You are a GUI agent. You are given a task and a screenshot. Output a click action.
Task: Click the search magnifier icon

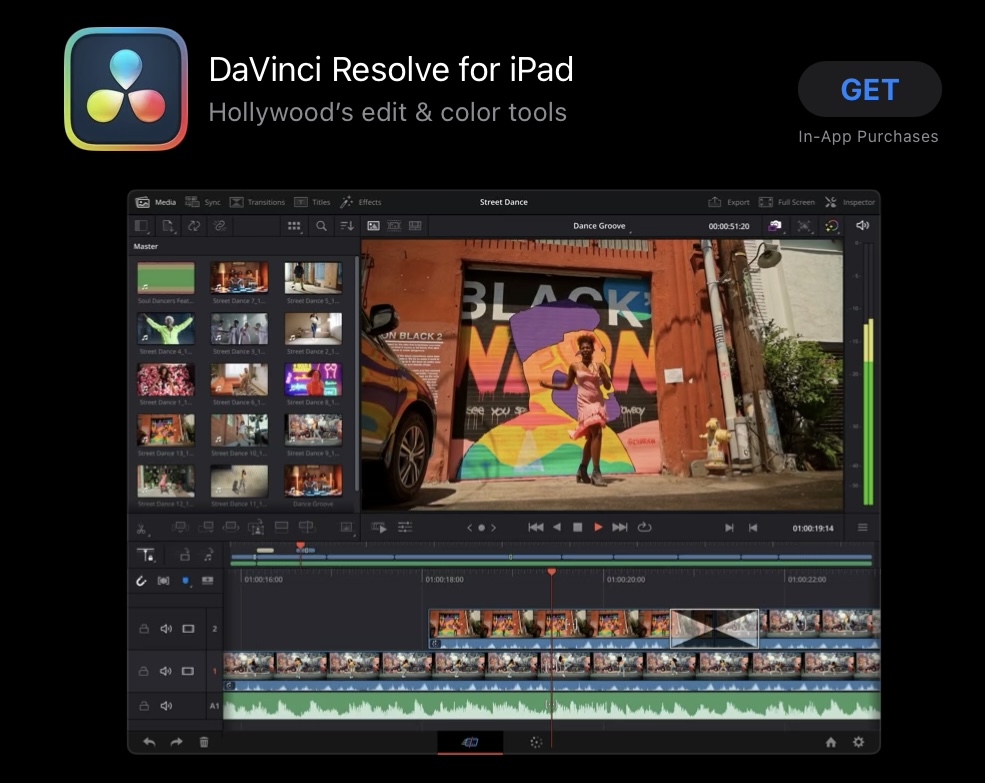click(321, 226)
